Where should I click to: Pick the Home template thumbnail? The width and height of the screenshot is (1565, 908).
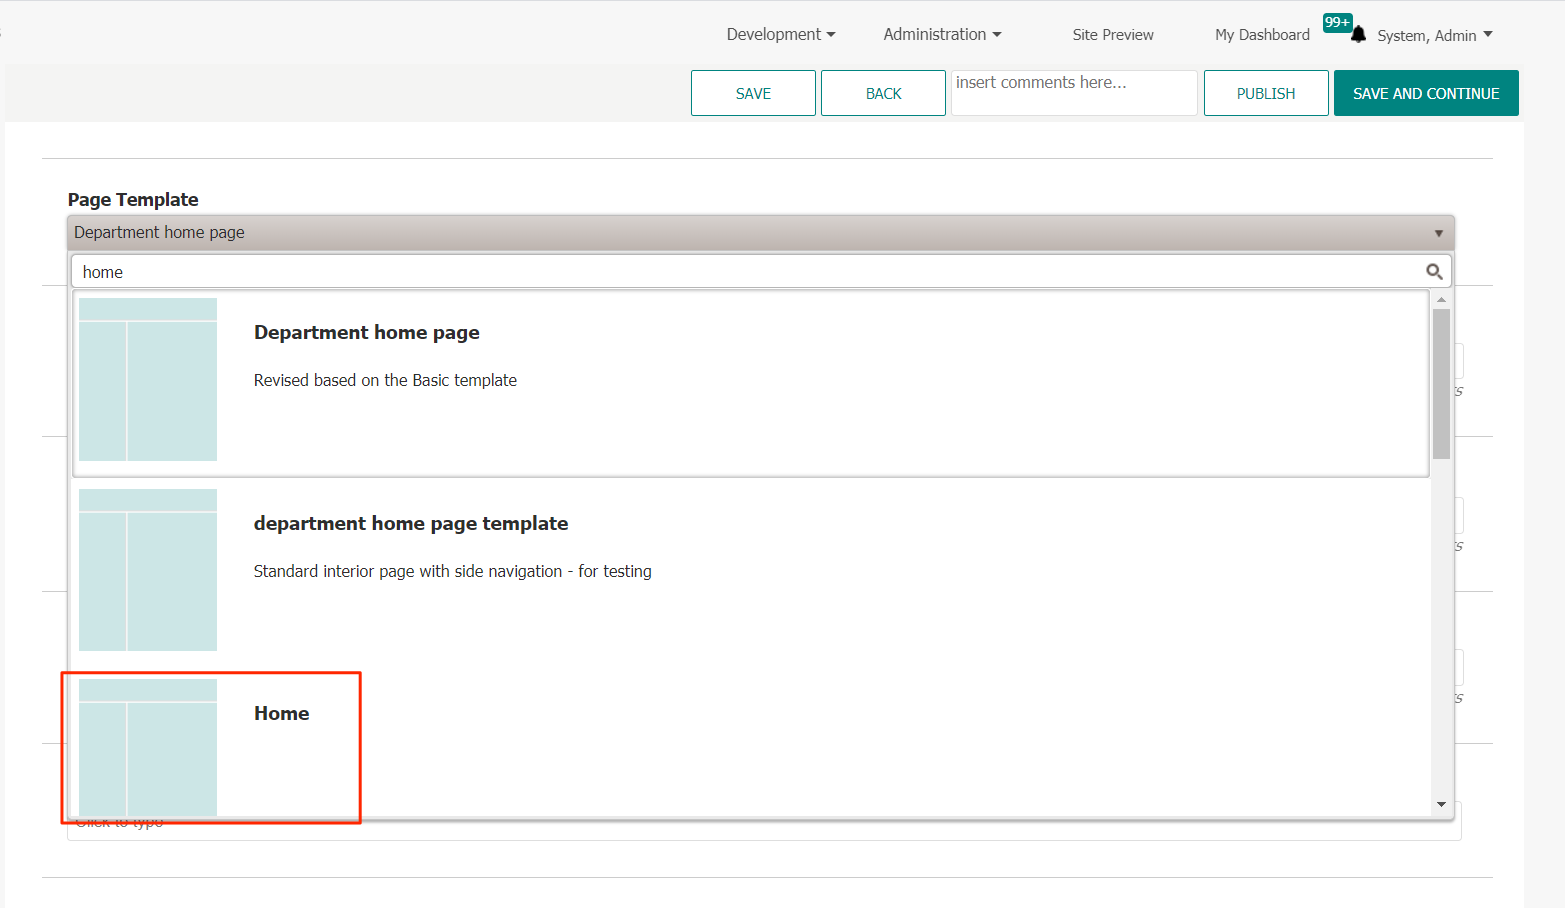[148, 747]
